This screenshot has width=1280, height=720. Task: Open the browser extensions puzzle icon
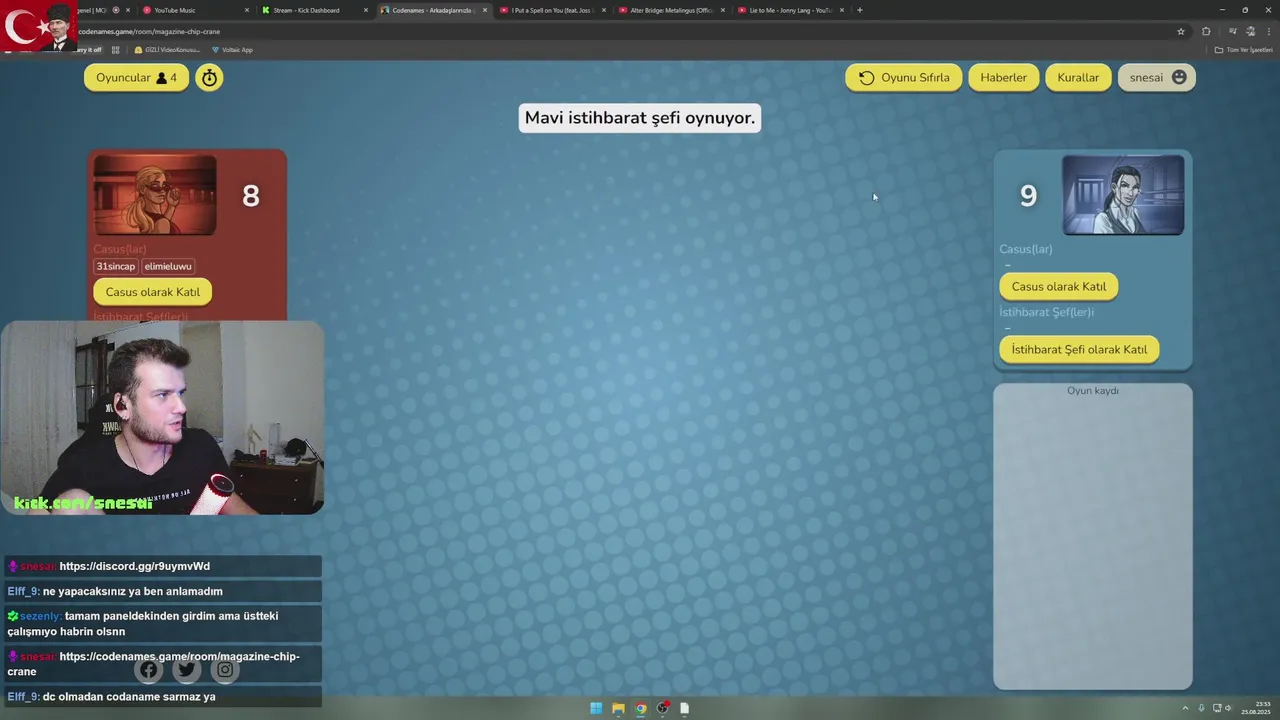pyautogui.click(x=1206, y=31)
